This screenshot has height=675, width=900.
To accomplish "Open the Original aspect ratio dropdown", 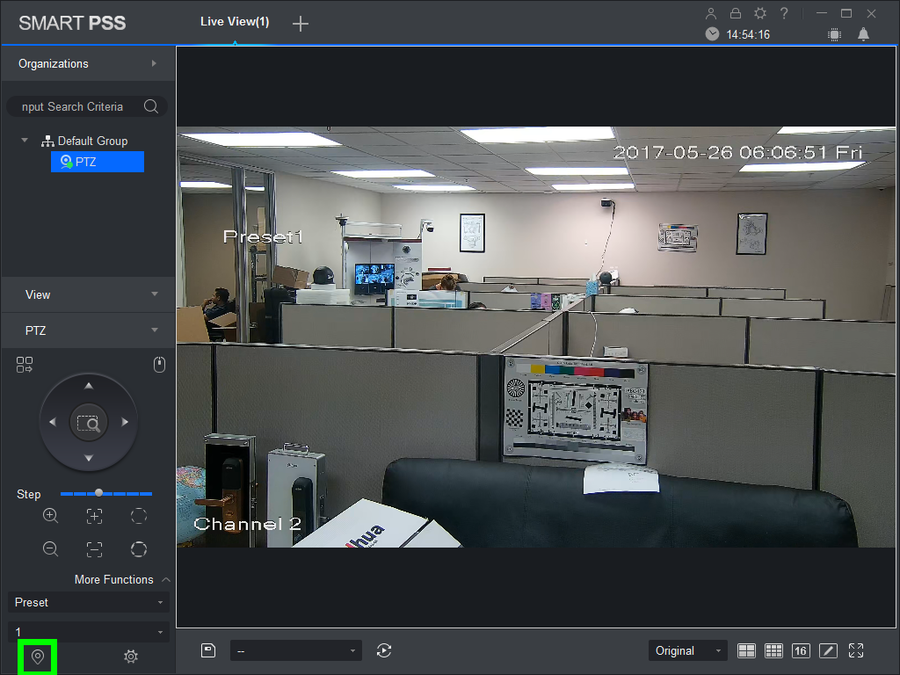I will (688, 651).
